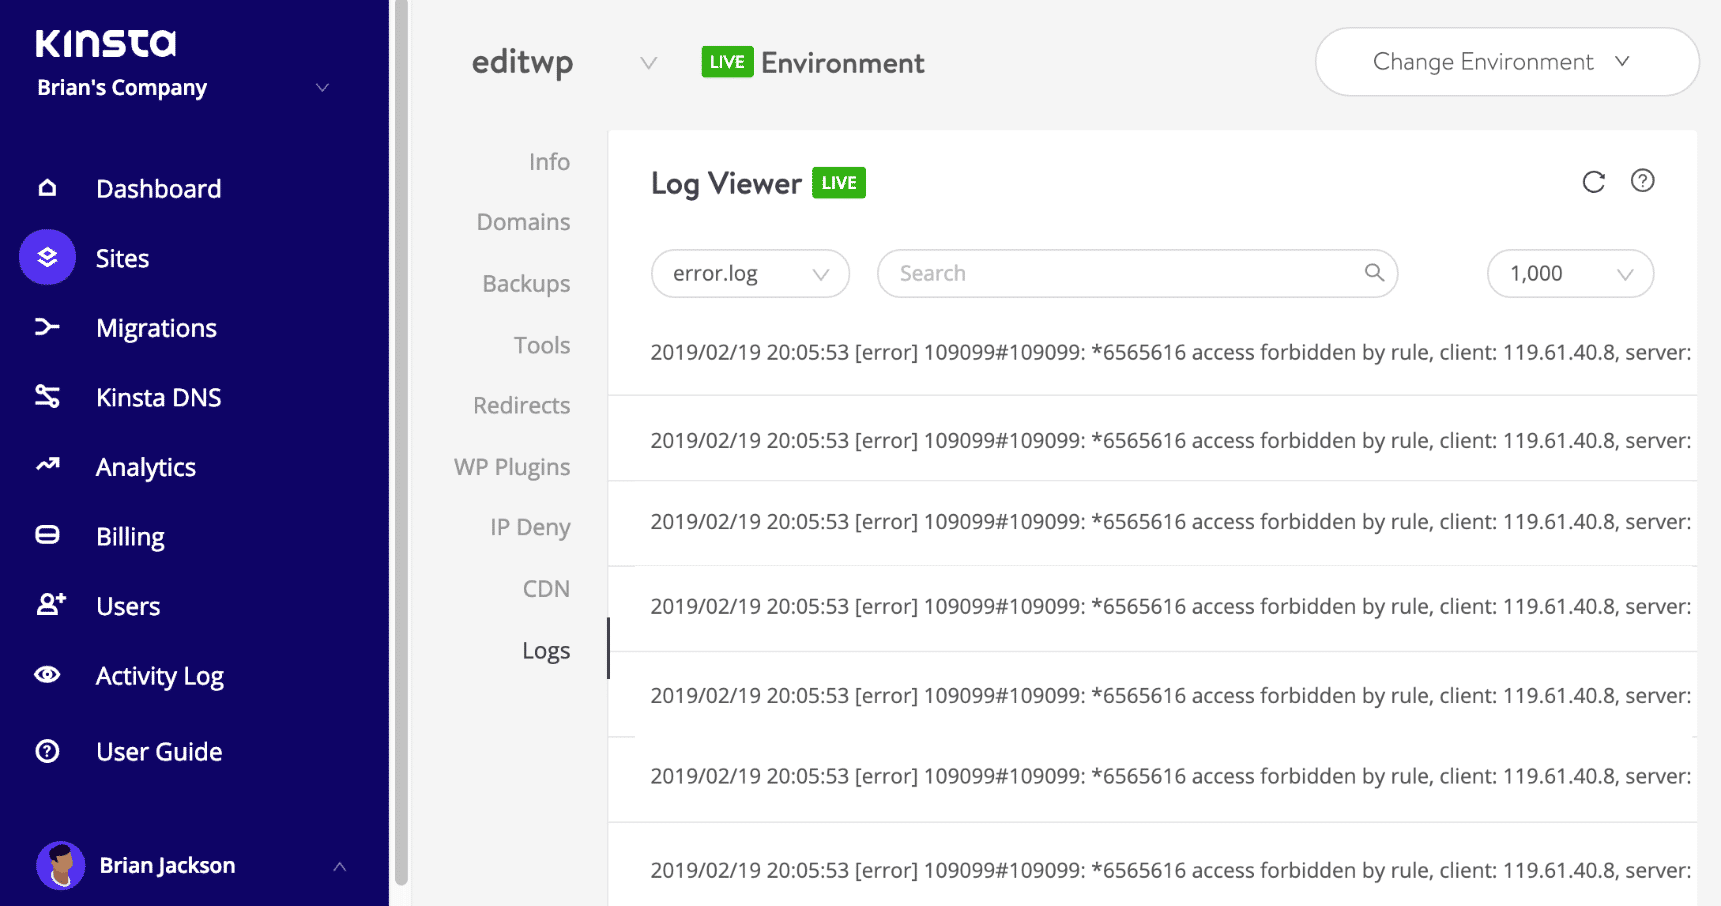The height and width of the screenshot is (906, 1721).
Task: Click the LIVE environment badge
Action: coord(727,61)
